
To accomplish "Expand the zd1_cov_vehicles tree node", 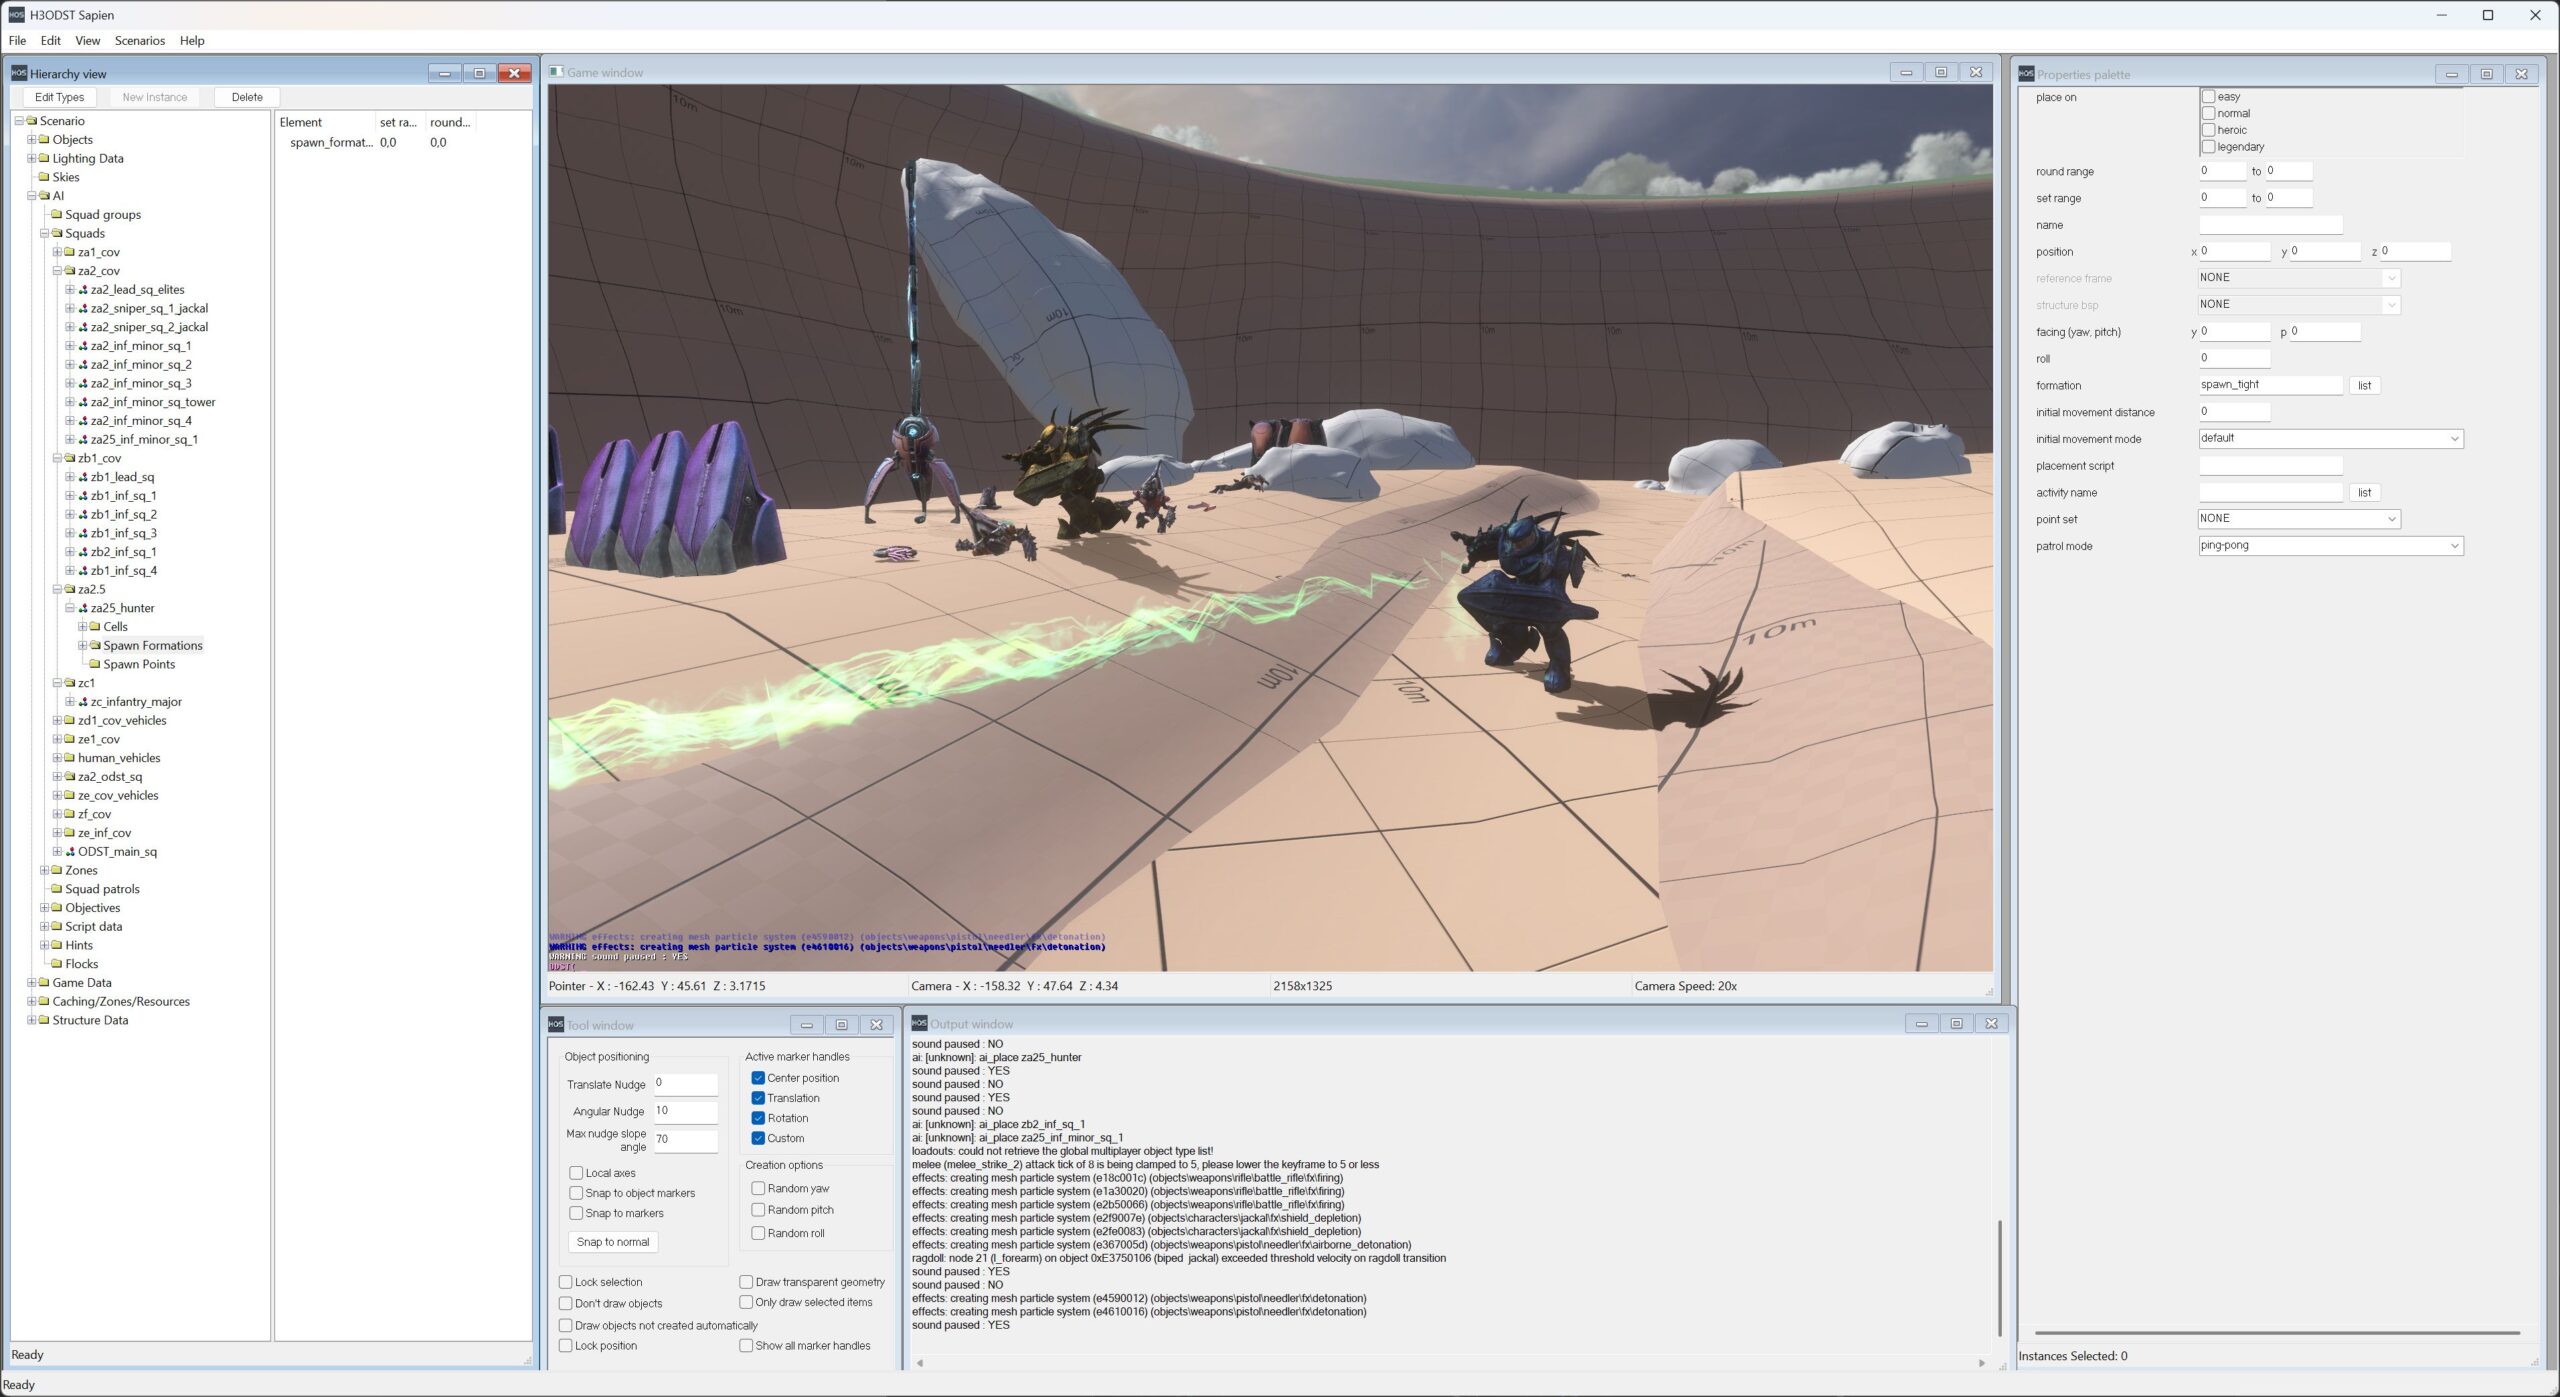I will click(57, 721).
